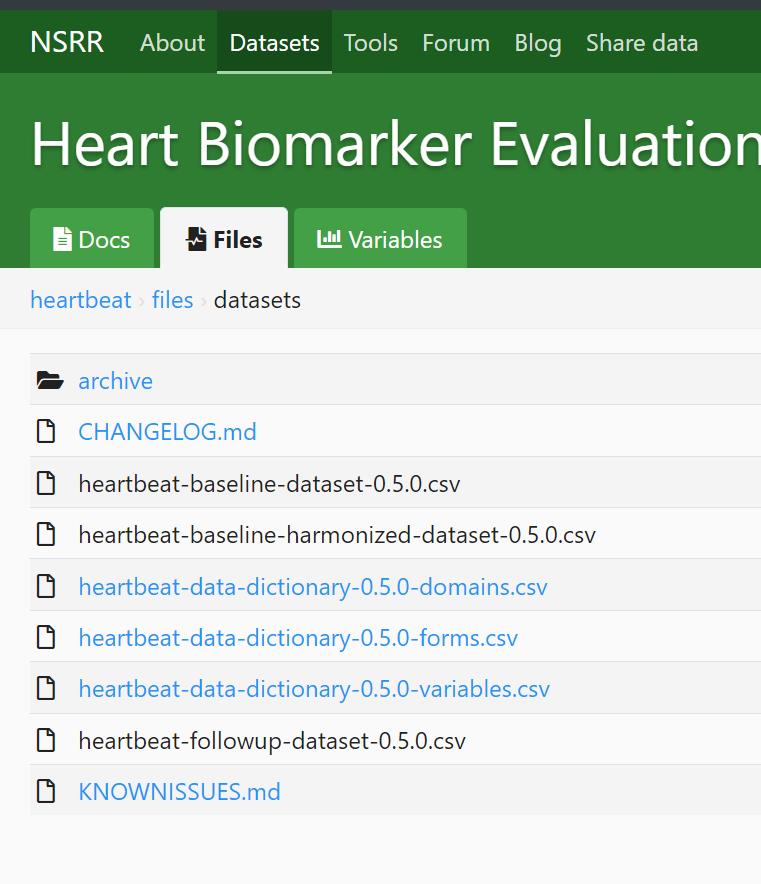Click the file icon beside heartbeat-baseline-dataset-0.5.0.csv
Image resolution: width=761 pixels, height=884 pixels.
(45, 482)
